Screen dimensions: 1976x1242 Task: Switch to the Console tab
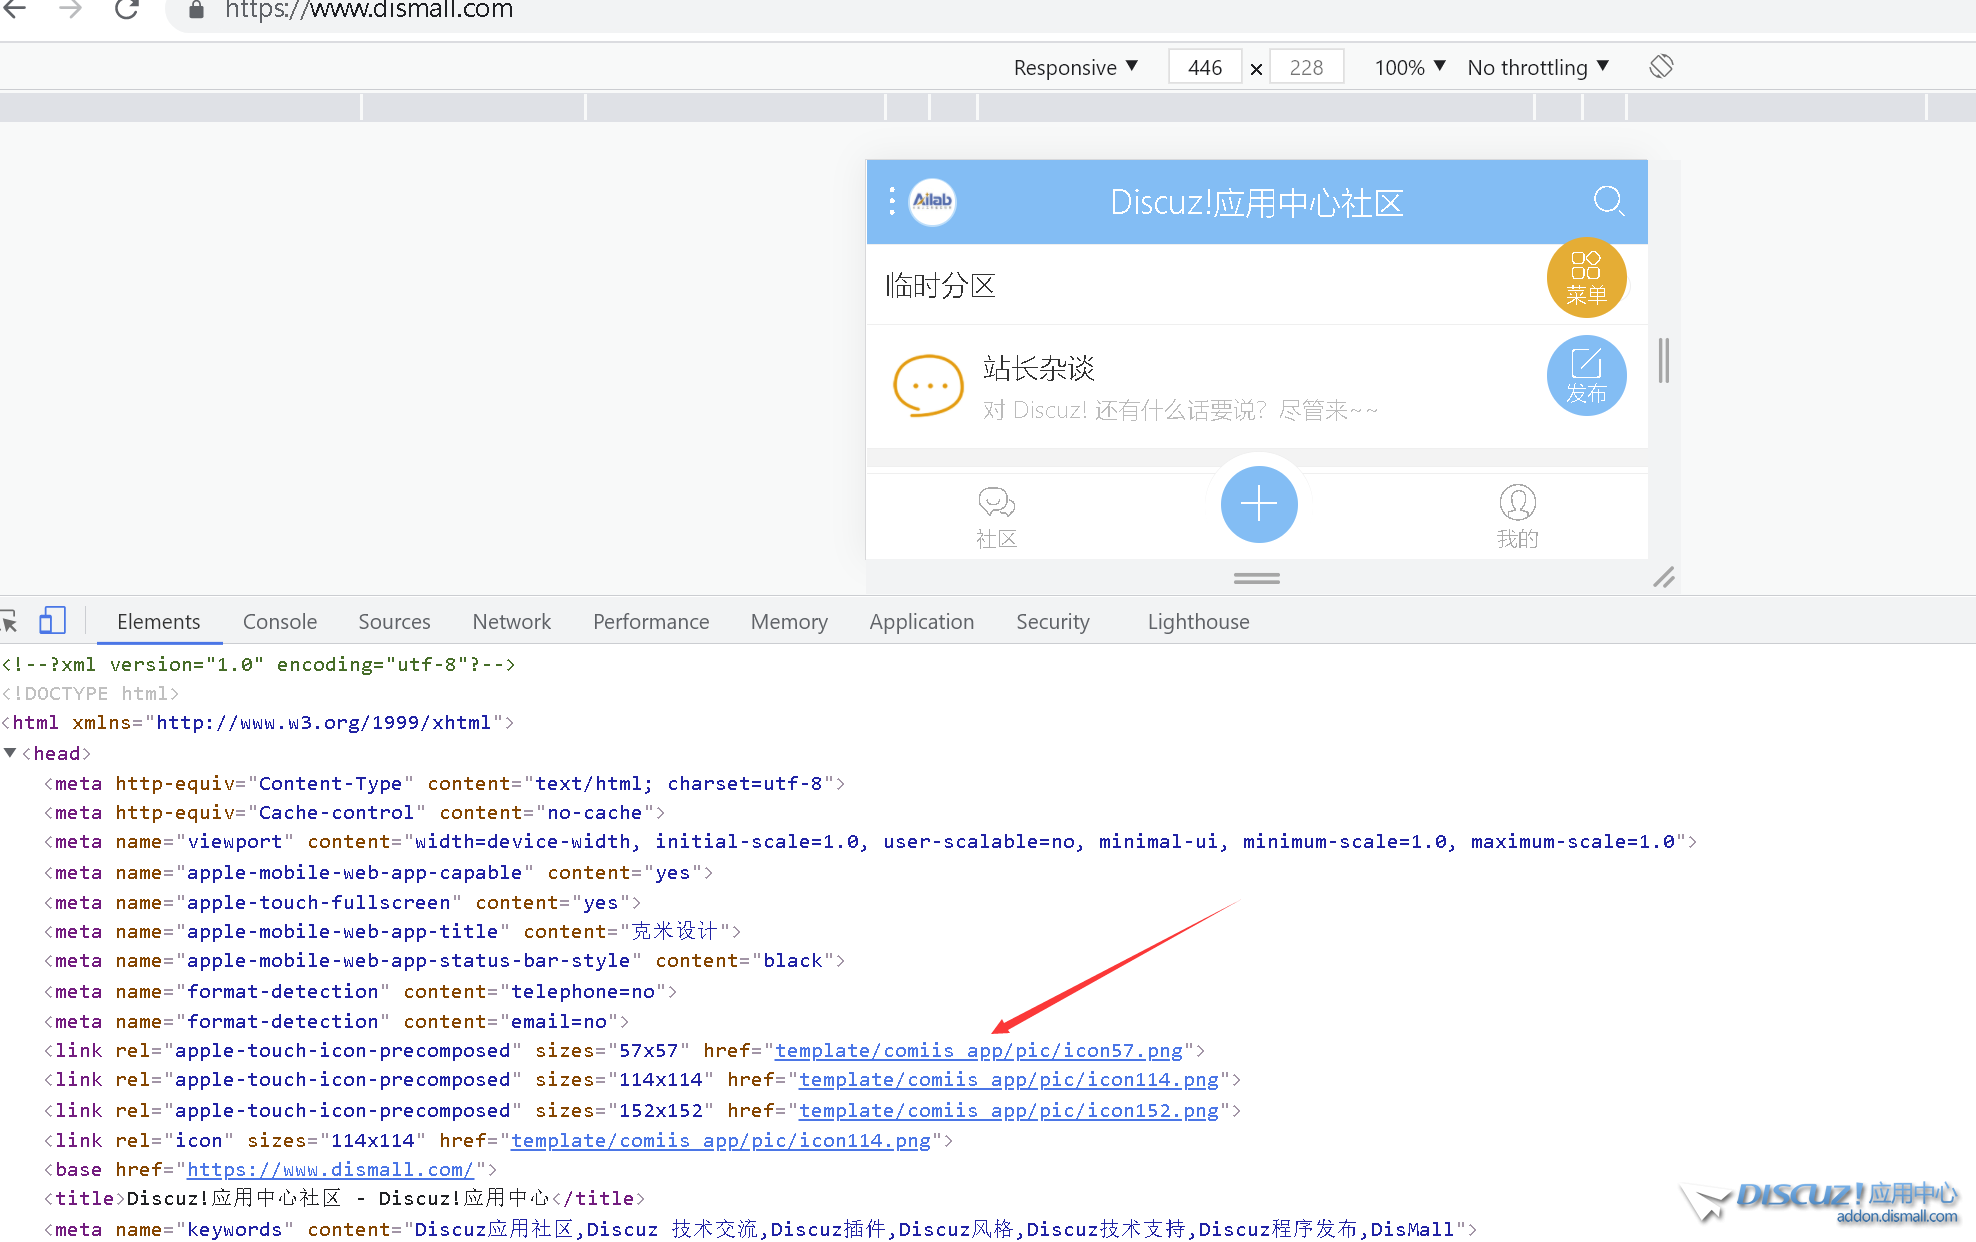click(280, 621)
